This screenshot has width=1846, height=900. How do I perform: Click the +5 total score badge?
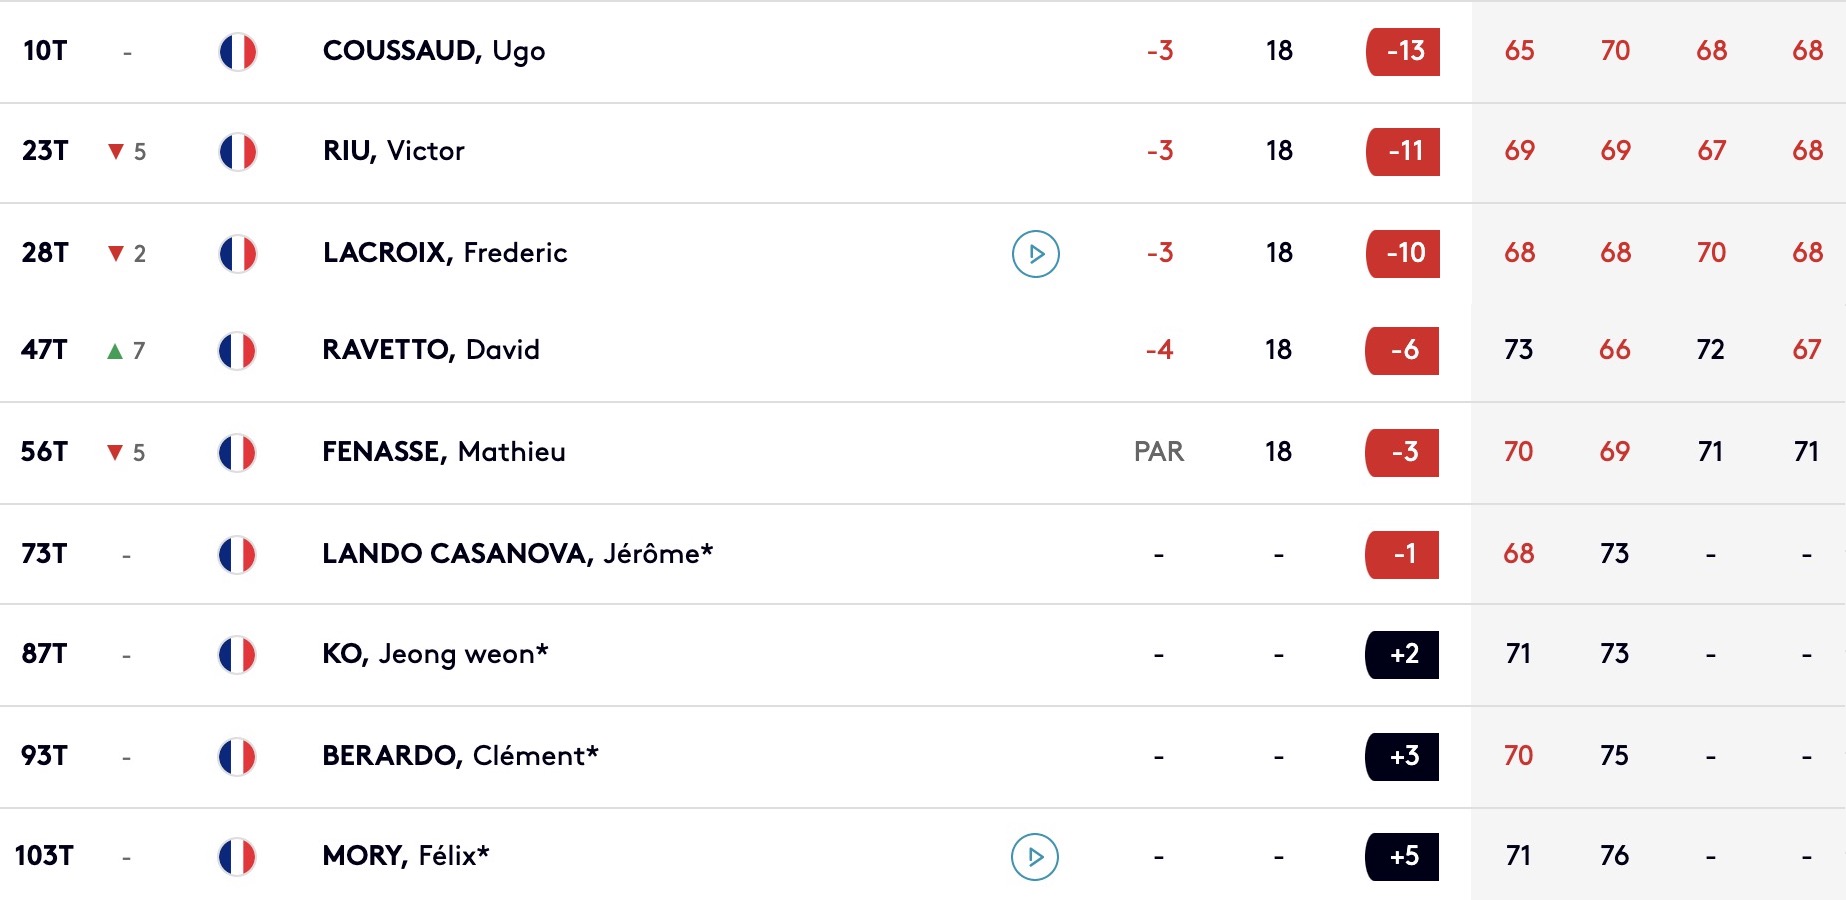[1402, 856]
